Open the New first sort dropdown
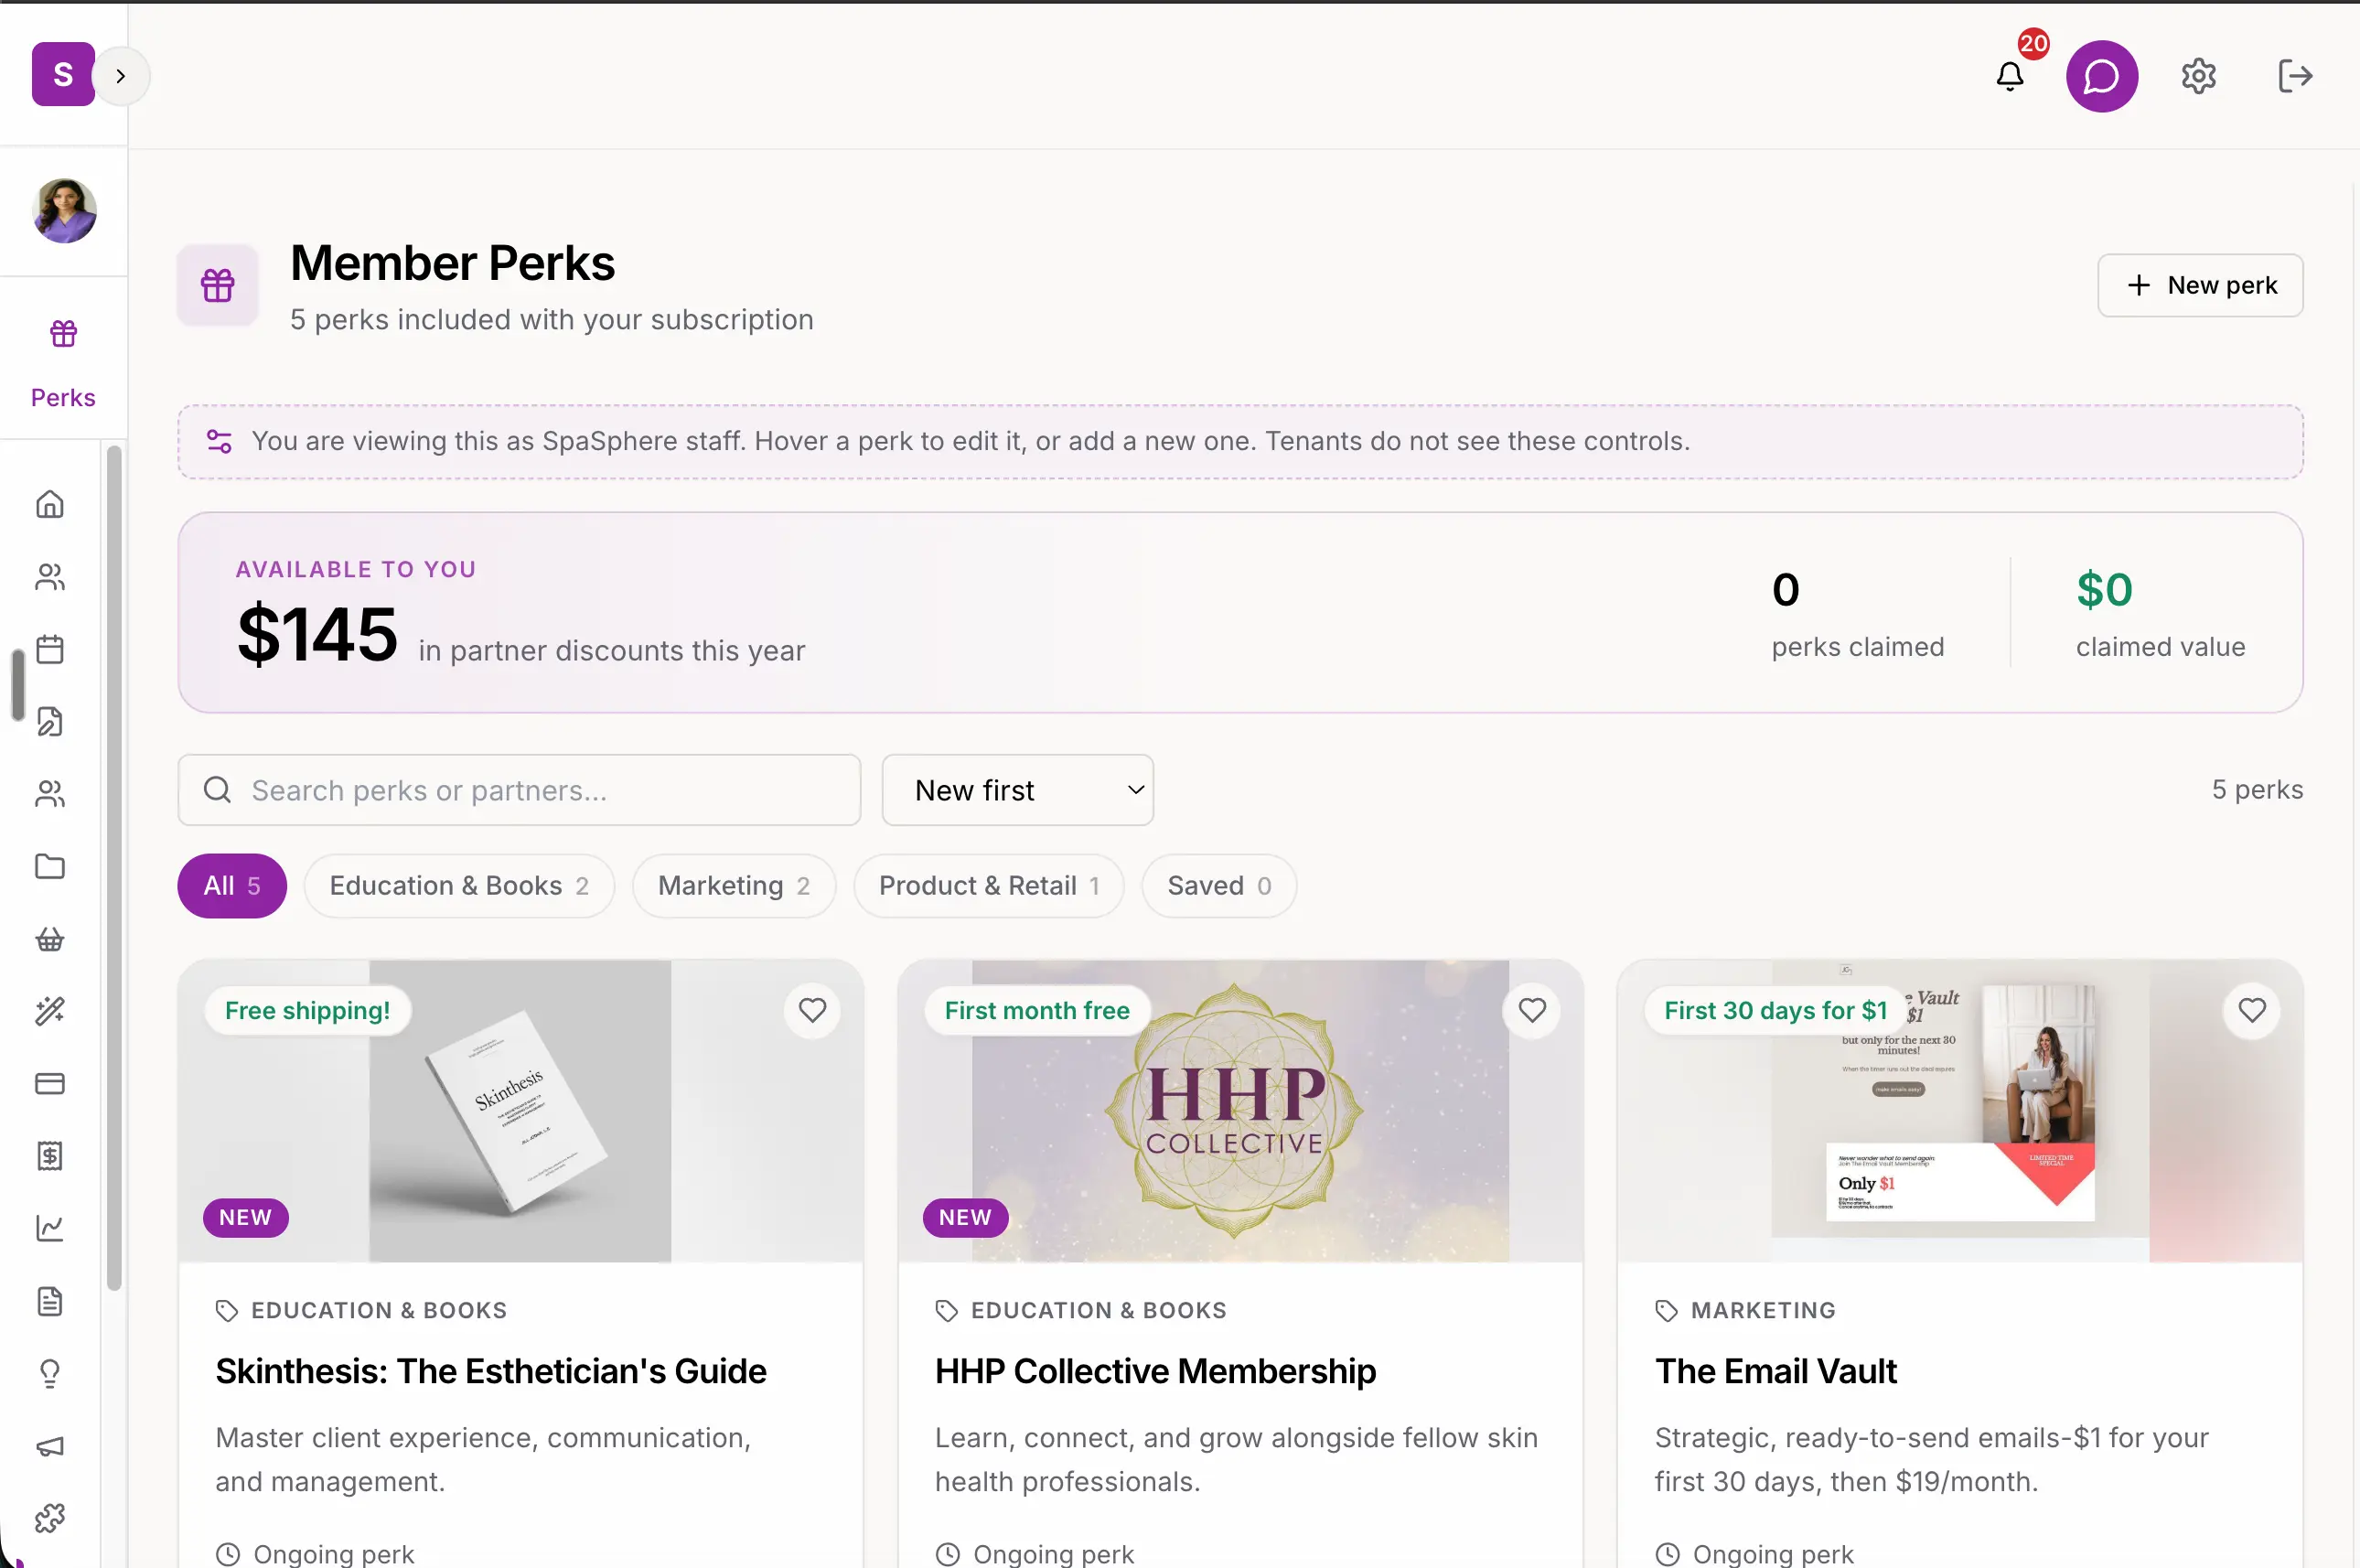Viewport: 2360px width, 1568px height. pos(1018,790)
